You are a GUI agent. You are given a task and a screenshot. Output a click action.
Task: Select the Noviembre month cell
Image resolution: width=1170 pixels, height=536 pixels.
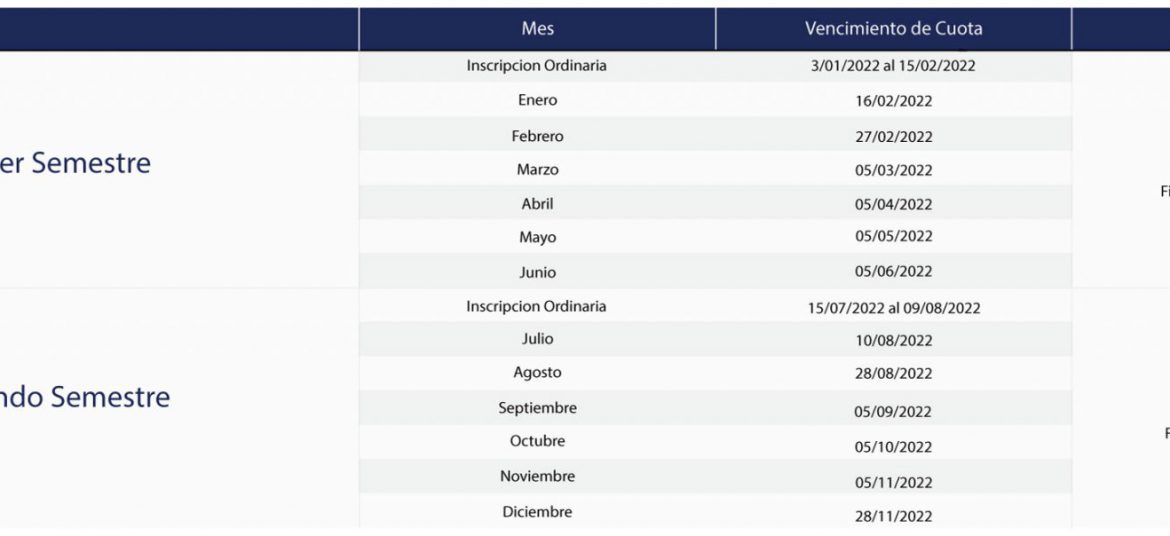tap(537, 476)
